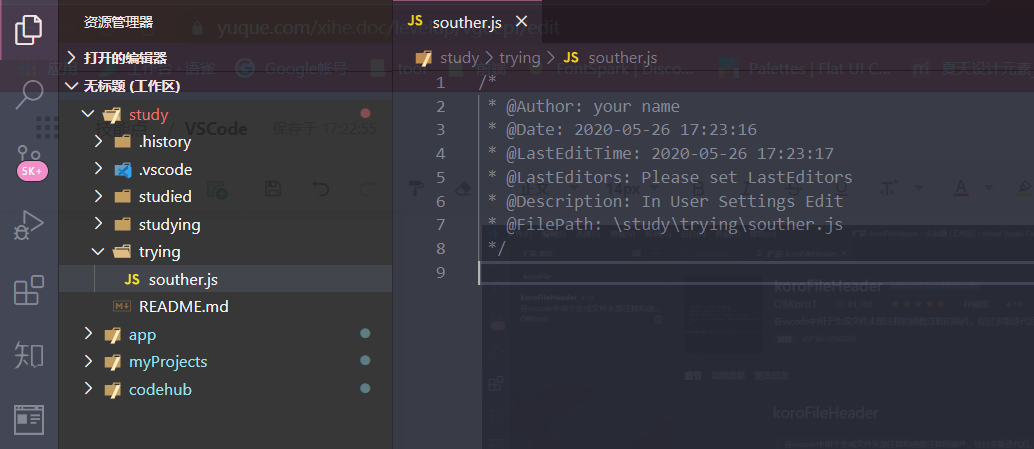1034x449 pixels.
Task: Switch to the souther.js tab
Action: (467, 22)
